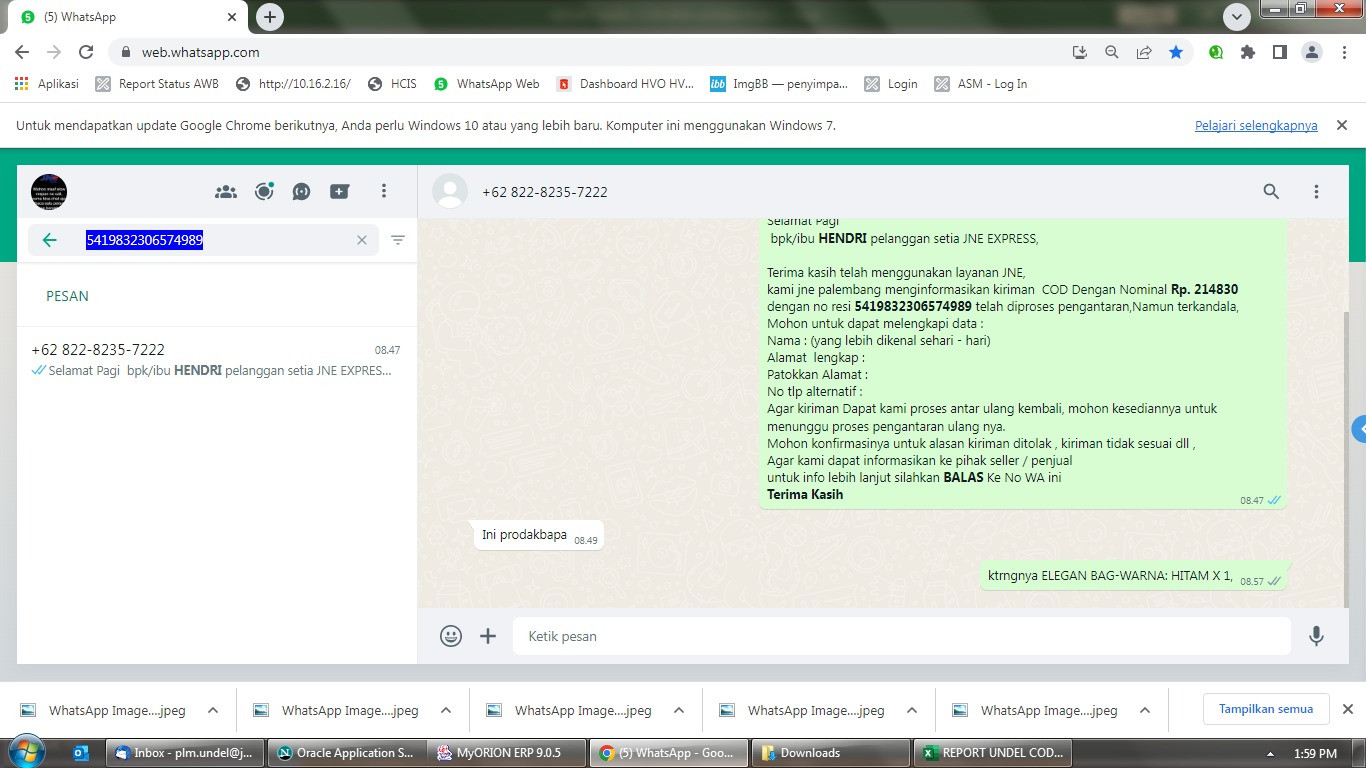Go back from search with green arrow
The height and width of the screenshot is (768, 1366).
tap(49, 240)
